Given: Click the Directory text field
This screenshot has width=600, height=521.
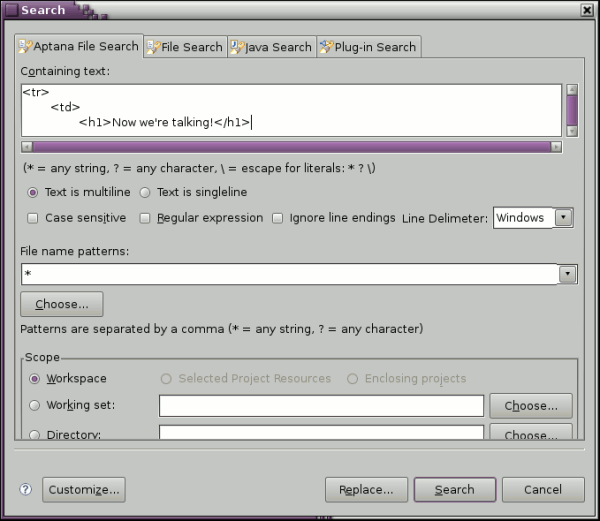Looking at the screenshot, I should tap(321, 433).
